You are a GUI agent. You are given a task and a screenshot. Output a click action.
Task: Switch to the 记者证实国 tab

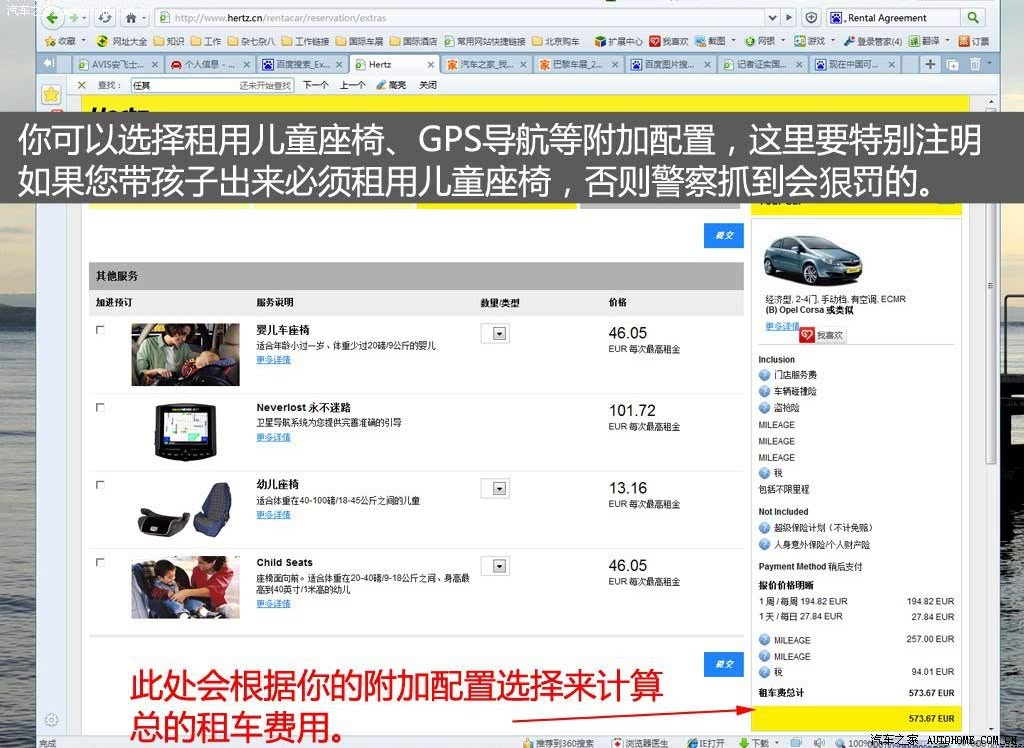click(x=763, y=64)
